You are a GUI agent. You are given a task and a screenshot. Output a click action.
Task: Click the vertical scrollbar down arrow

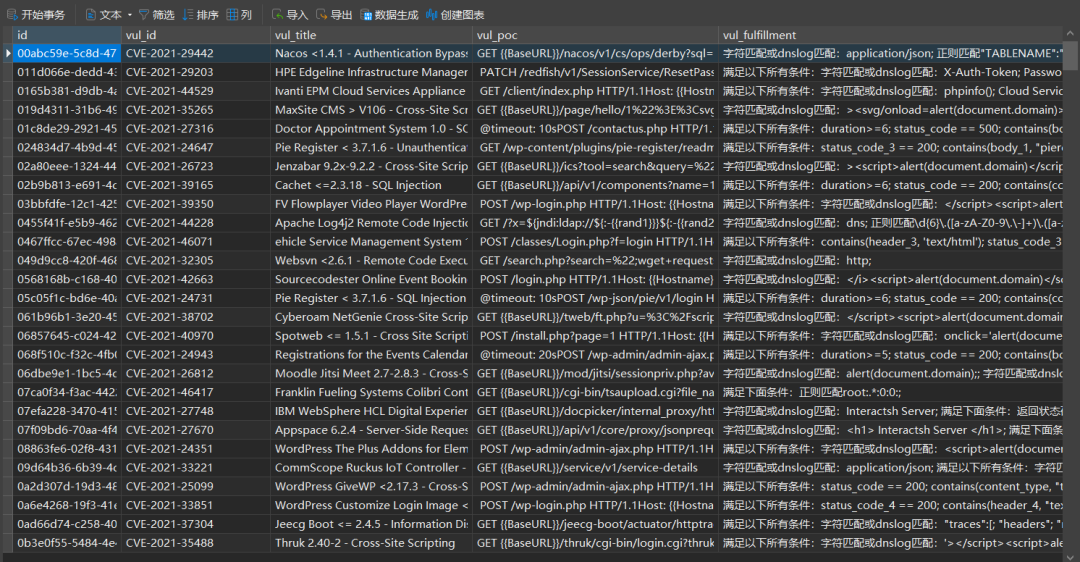pos(1070,556)
